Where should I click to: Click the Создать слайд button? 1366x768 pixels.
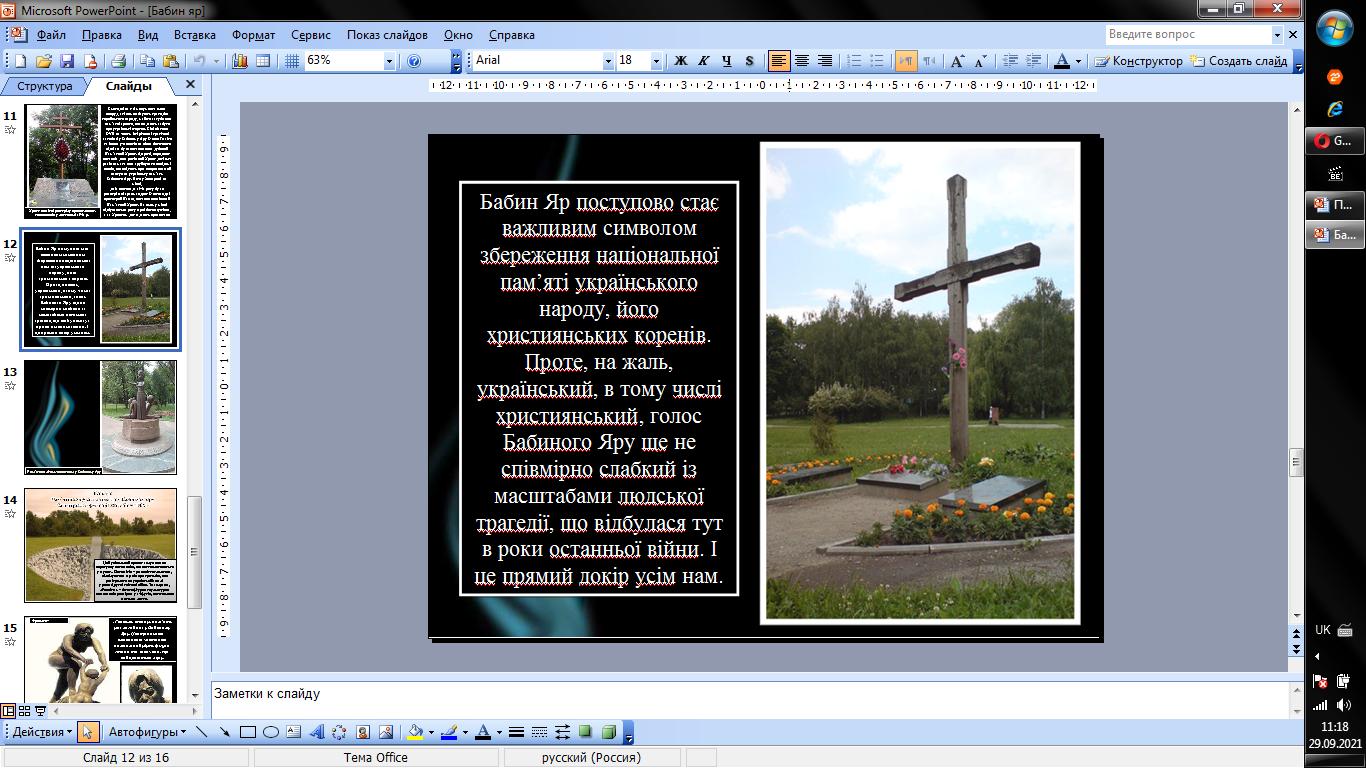1239,61
